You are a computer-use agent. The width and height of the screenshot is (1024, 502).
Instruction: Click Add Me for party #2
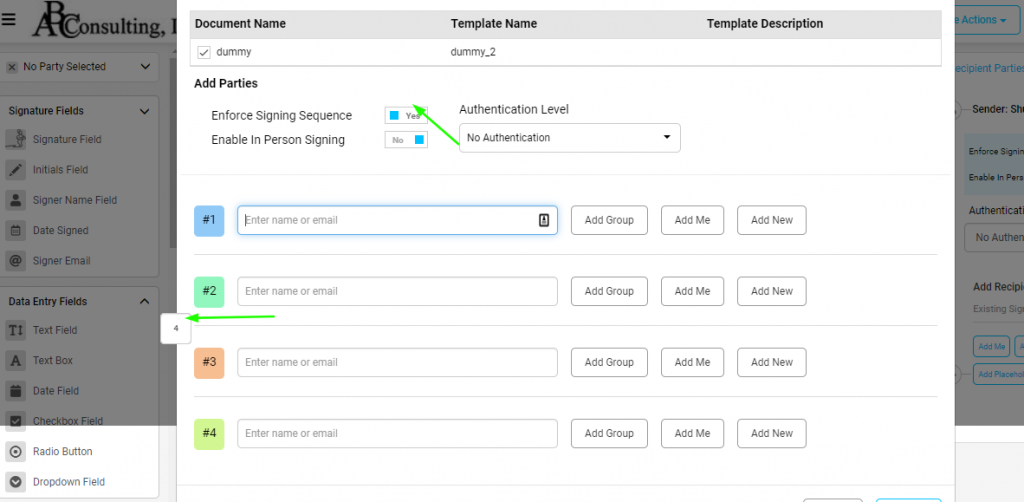coord(692,291)
